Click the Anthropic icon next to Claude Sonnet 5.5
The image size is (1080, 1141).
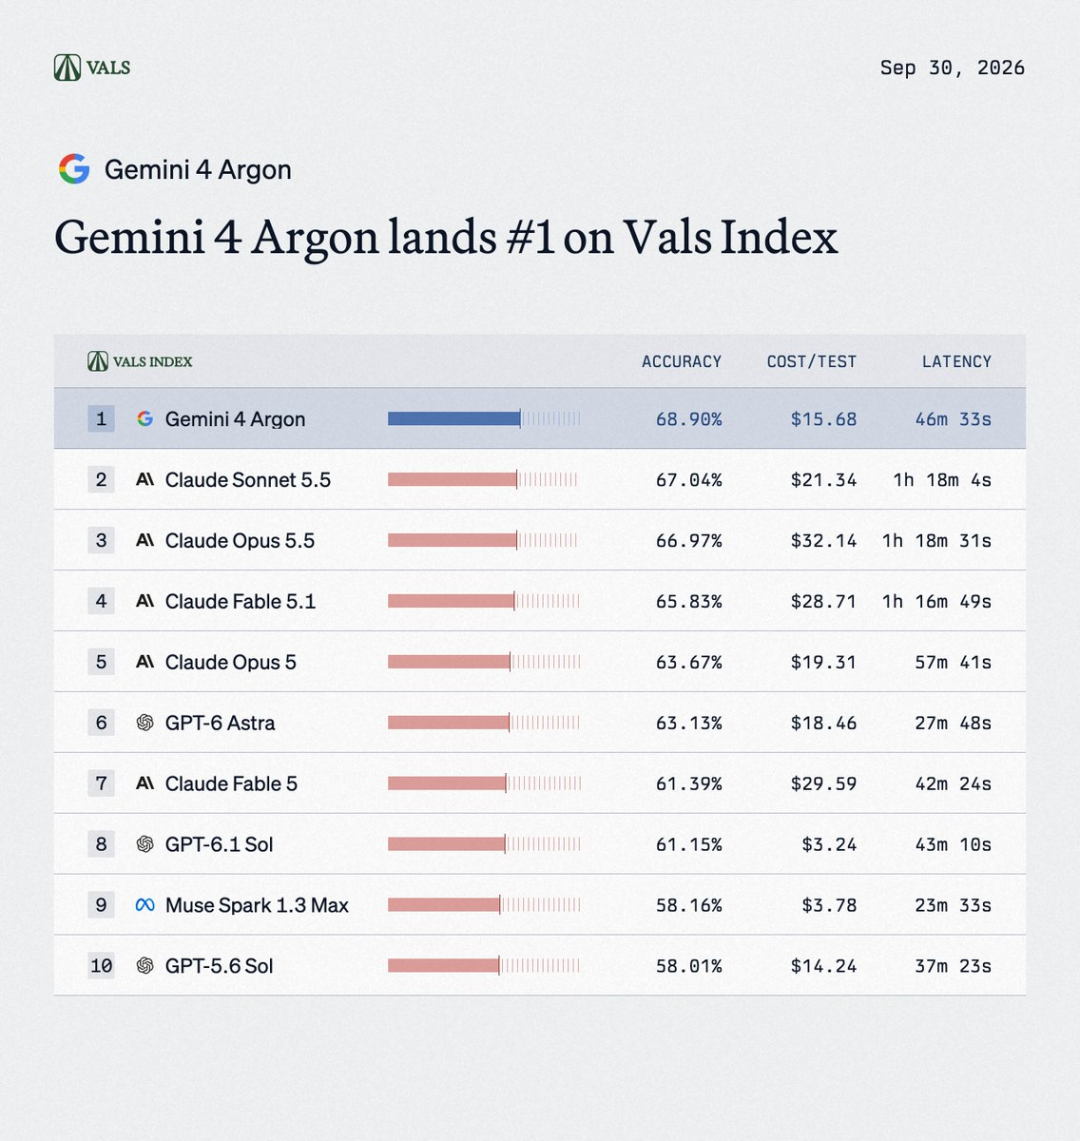tap(145, 480)
